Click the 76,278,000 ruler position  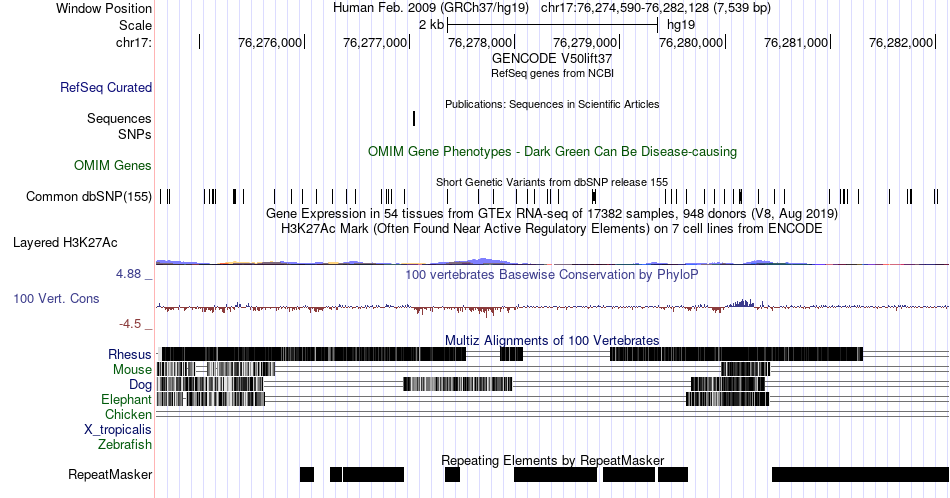(x=480, y=42)
